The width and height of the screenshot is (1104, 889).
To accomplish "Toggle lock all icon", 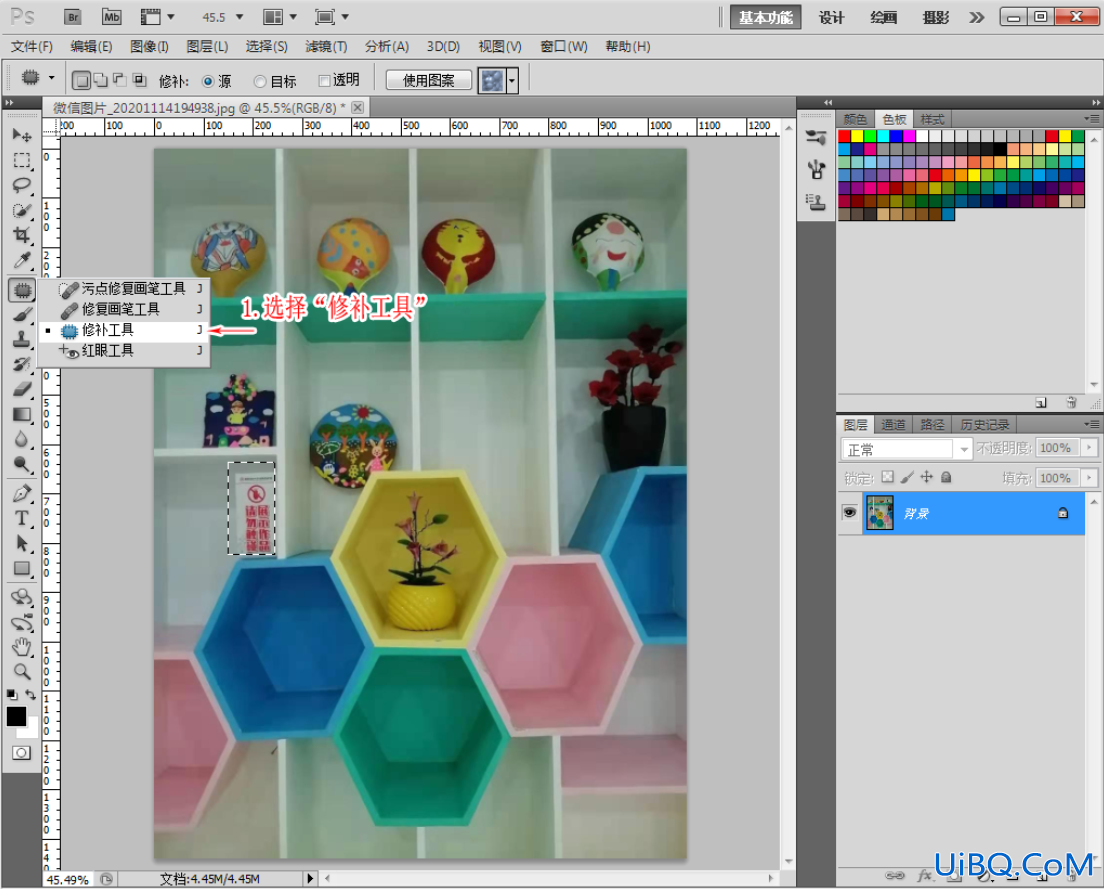I will click(946, 477).
